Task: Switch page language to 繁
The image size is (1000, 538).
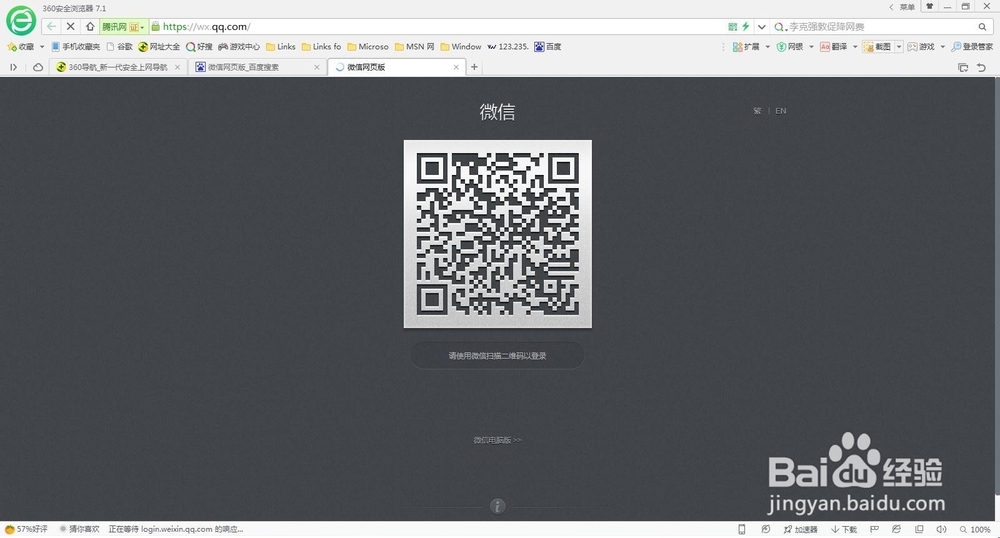Action: point(757,111)
